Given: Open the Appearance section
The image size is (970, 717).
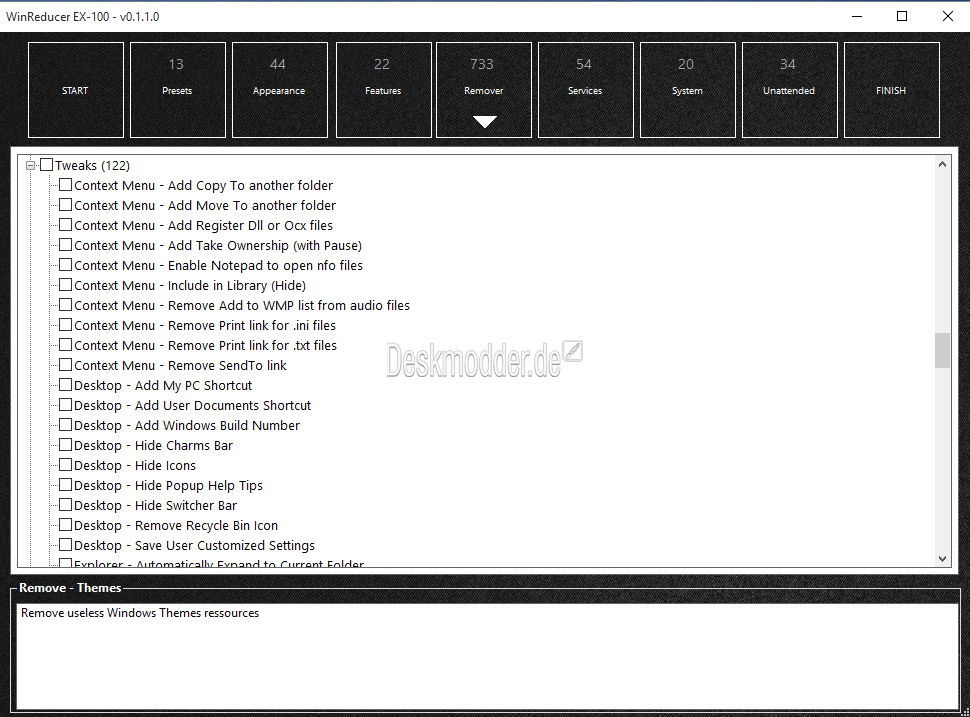Looking at the screenshot, I should (x=280, y=90).
